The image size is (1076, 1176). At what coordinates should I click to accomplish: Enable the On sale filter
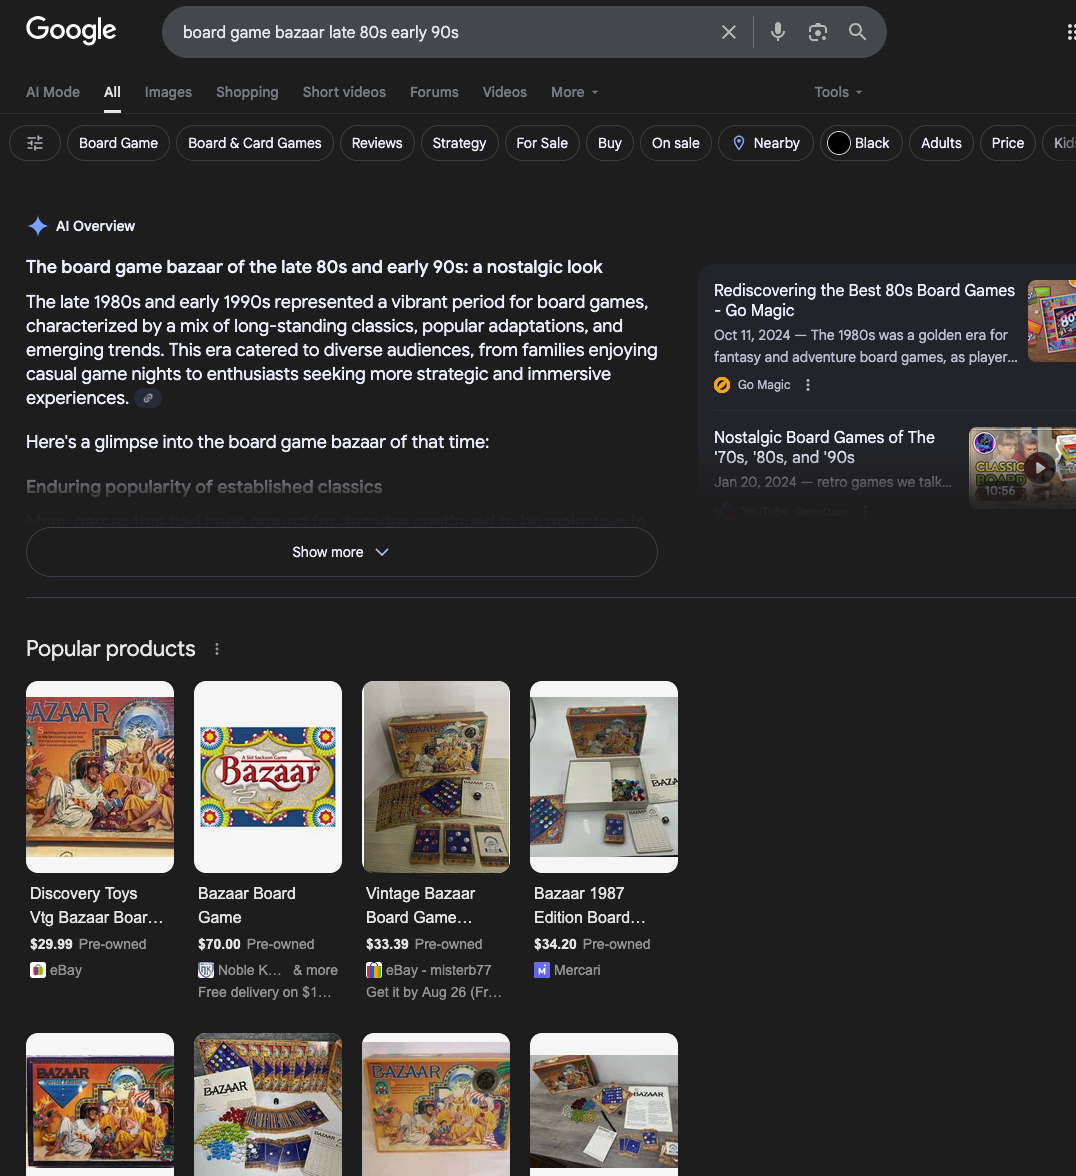point(676,143)
